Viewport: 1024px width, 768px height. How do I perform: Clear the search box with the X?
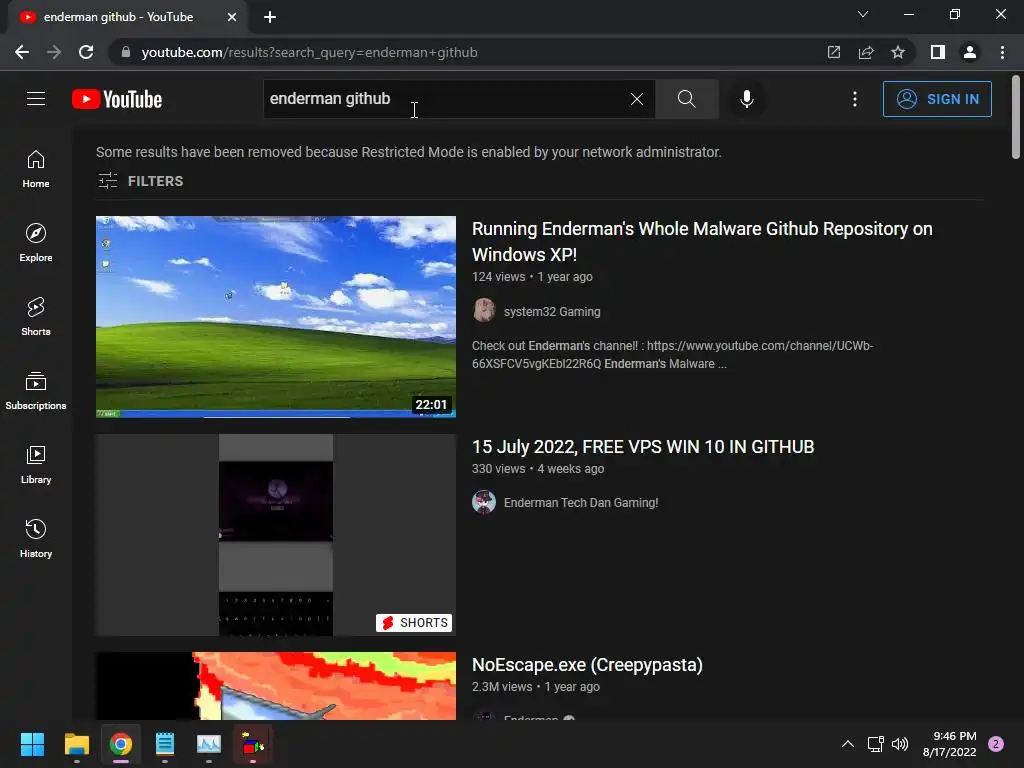coord(637,99)
